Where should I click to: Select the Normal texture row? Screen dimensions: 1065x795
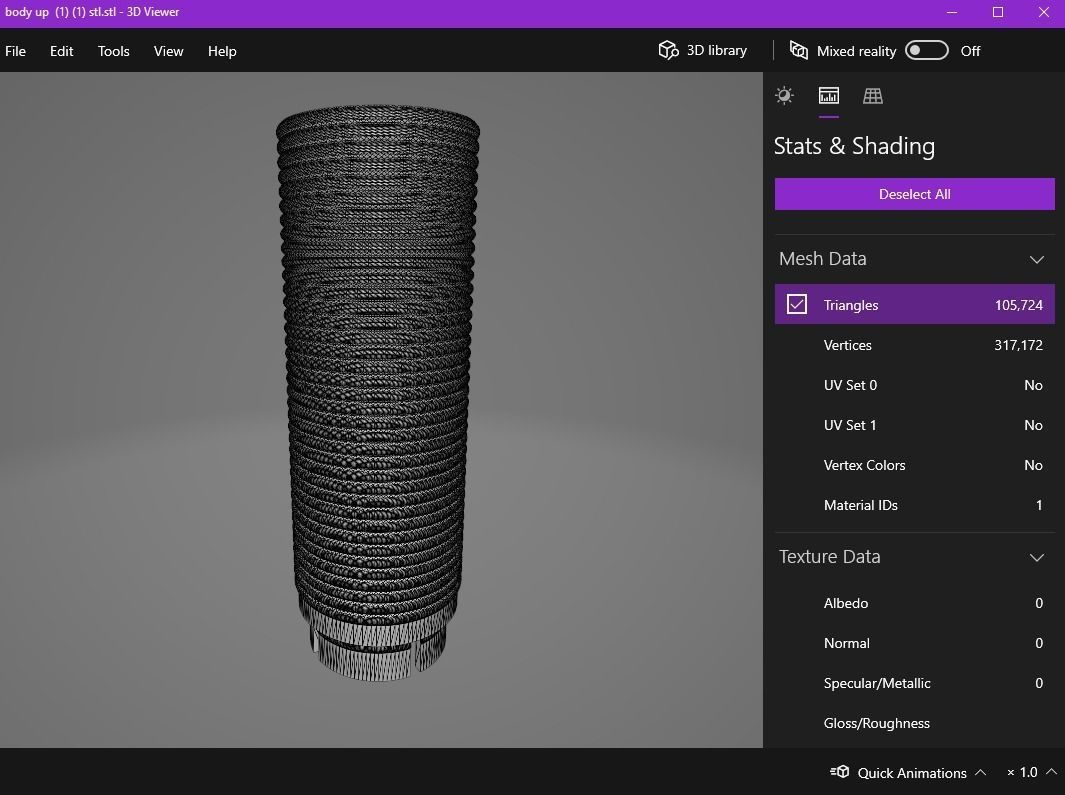(x=914, y=643)
